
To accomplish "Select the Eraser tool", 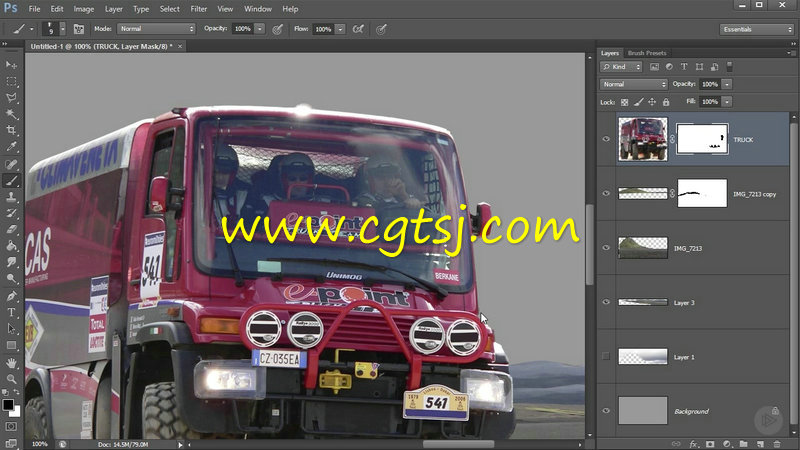I will [x=11, y=230].
